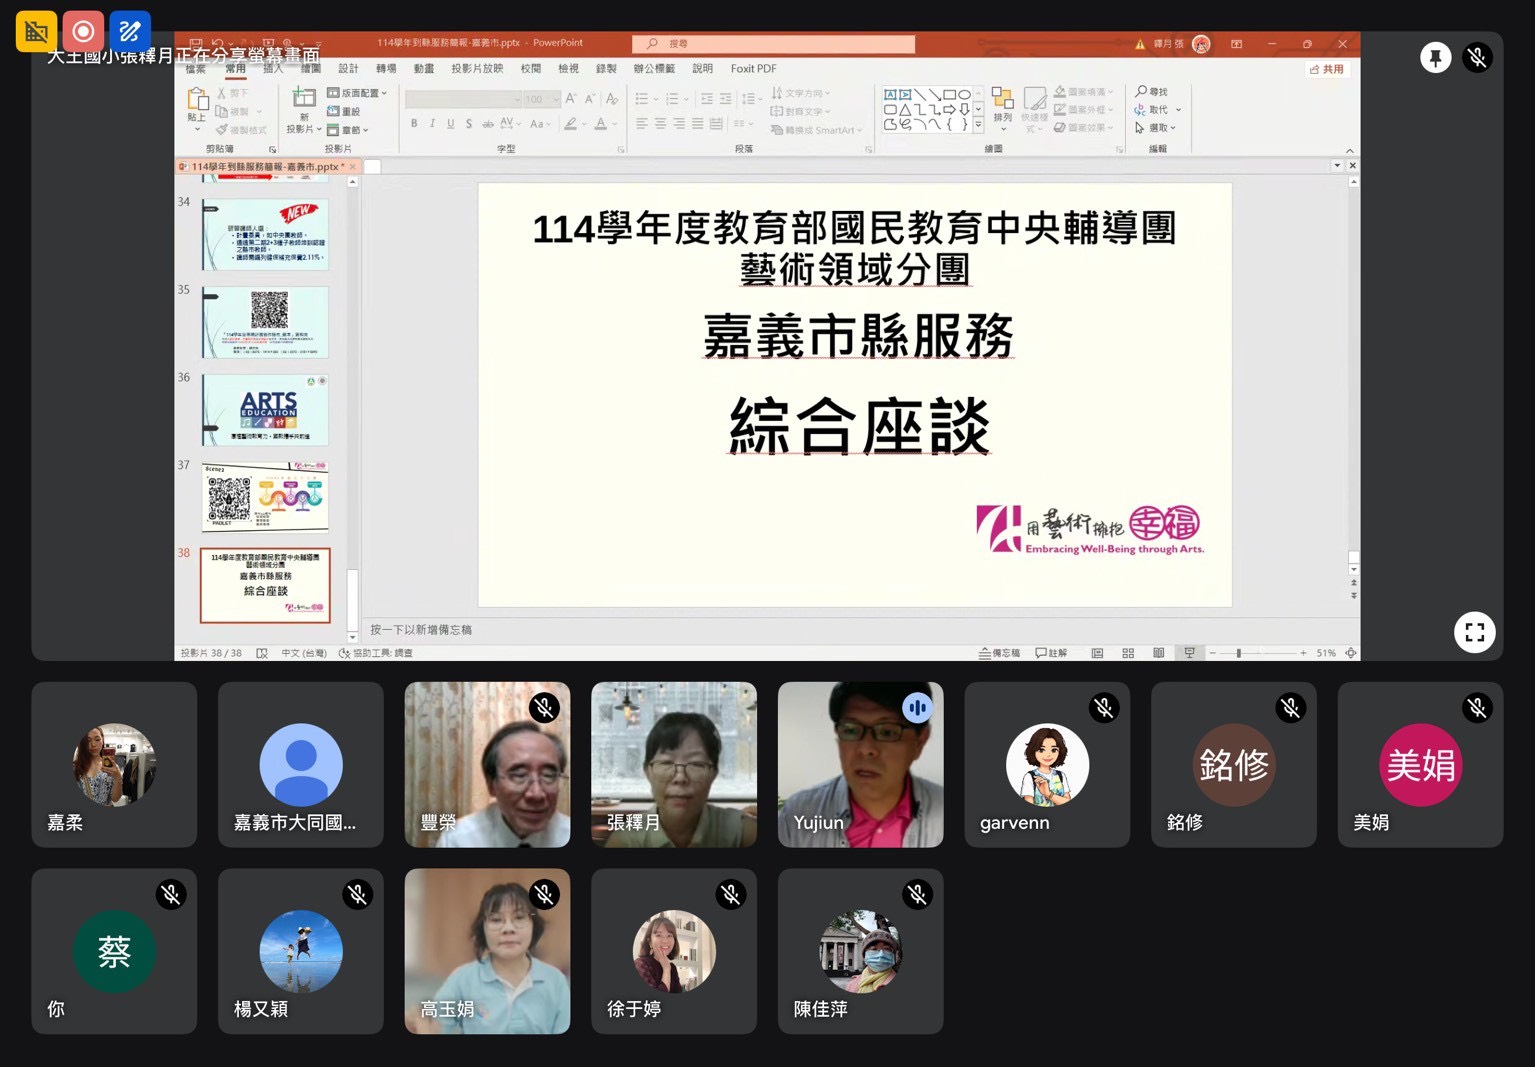Adjust the zoom slider in status bar

click(1239, 653)
